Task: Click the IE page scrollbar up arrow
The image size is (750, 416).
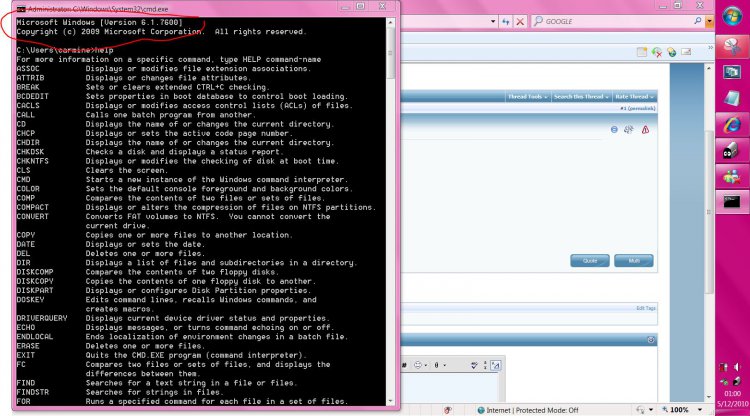Action: (709, 68)
